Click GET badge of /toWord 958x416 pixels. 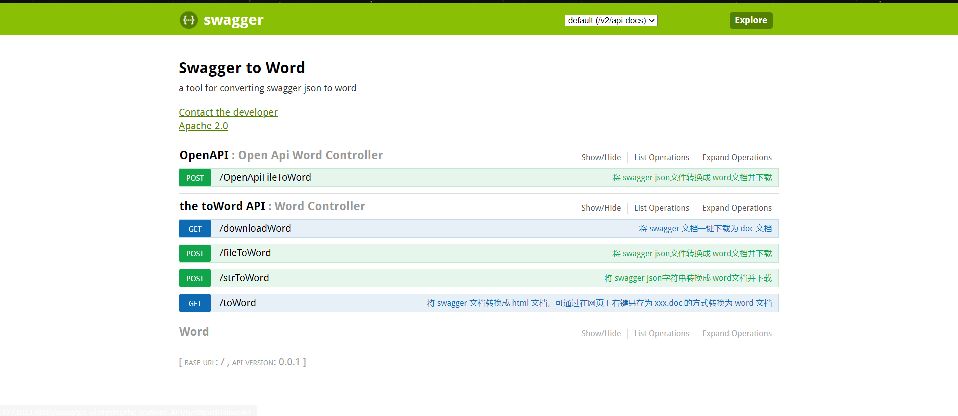click(195, 303)
